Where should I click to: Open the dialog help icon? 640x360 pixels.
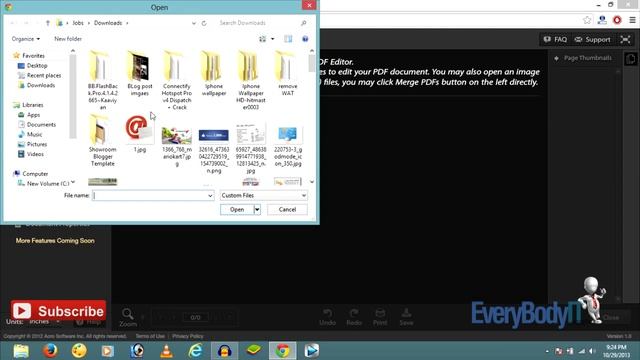pos(305,39)
